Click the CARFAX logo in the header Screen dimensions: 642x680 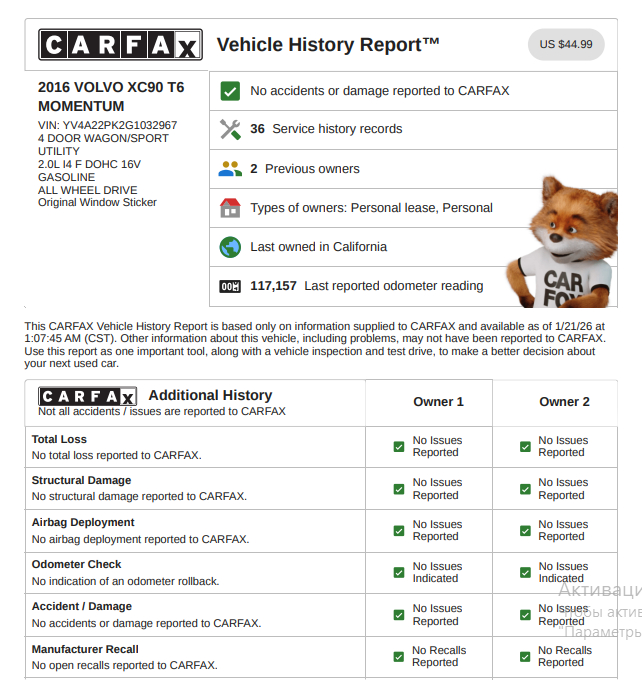point(120,45)
